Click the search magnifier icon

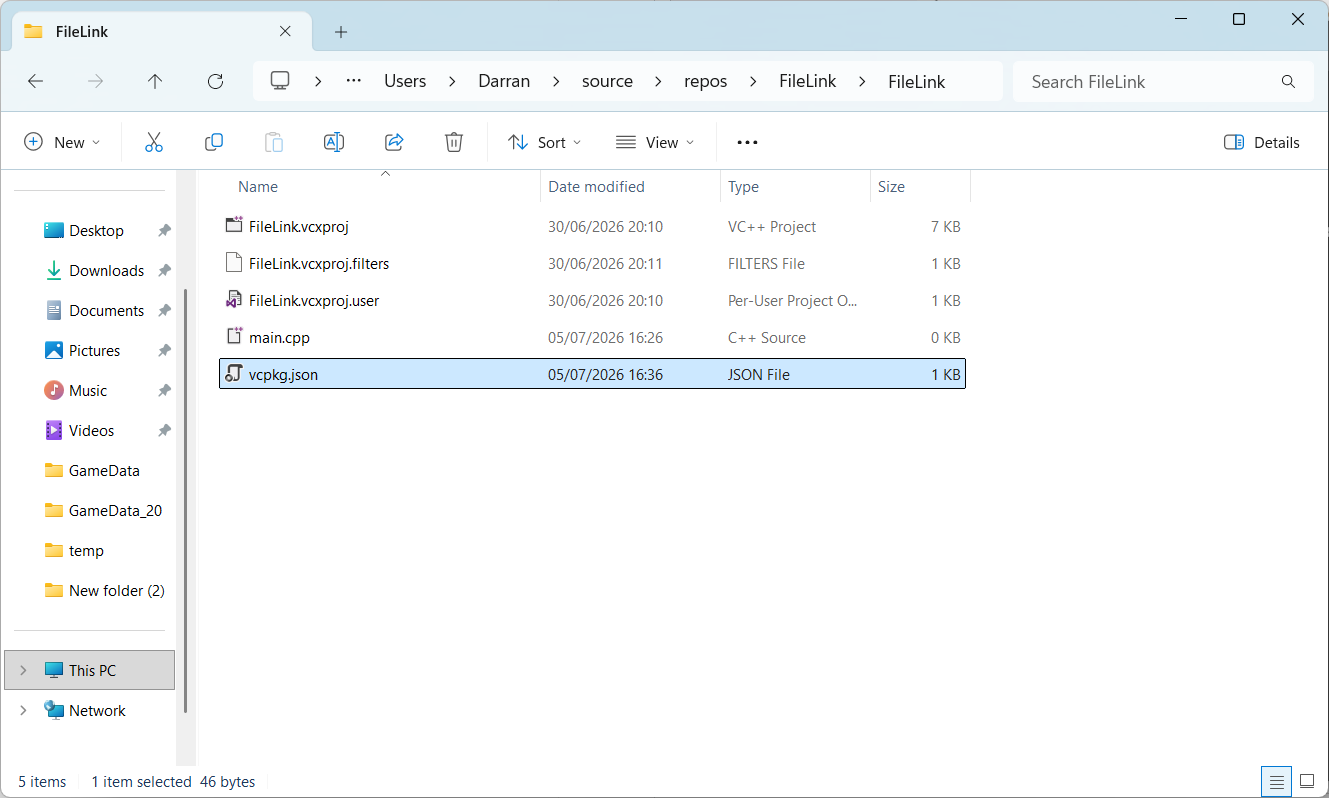pos(1288,82)
